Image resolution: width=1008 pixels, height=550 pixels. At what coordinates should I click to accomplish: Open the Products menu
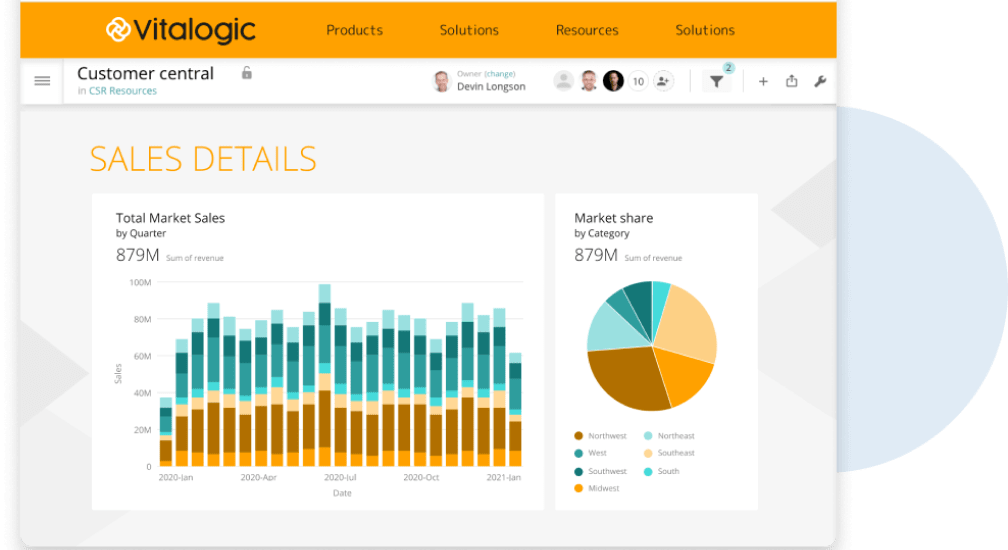point(354,30)
